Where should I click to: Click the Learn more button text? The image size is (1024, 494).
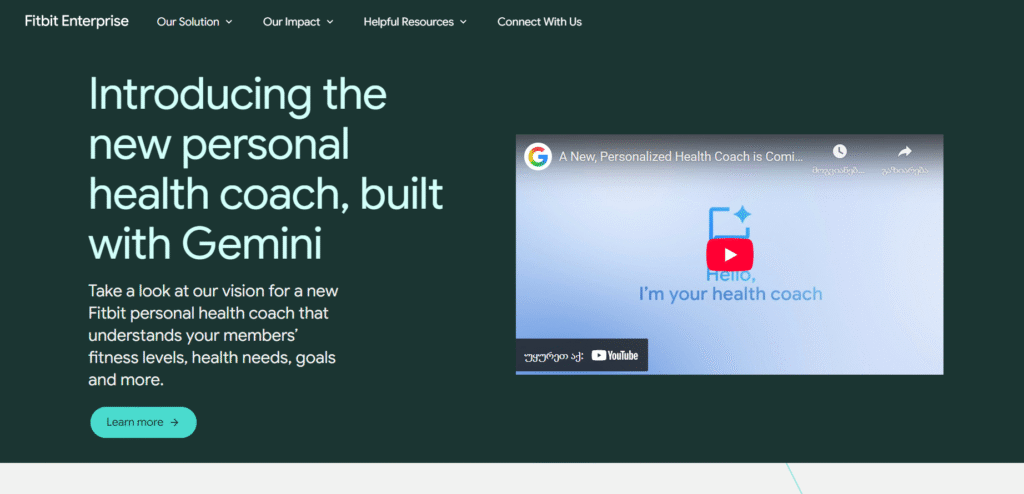pos(134,422)
